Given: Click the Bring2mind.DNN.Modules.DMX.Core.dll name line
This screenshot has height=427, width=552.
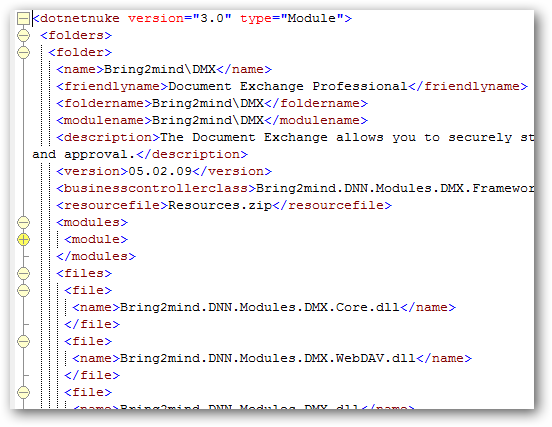Looking at the screenshot, I should coord(264,307).
